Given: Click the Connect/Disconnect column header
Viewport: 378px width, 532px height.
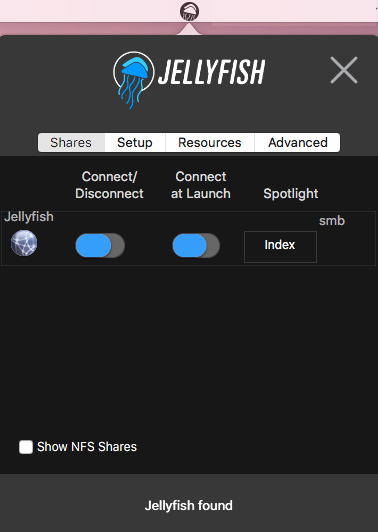Looking at the screenshot, I should [x=109, y=185].
